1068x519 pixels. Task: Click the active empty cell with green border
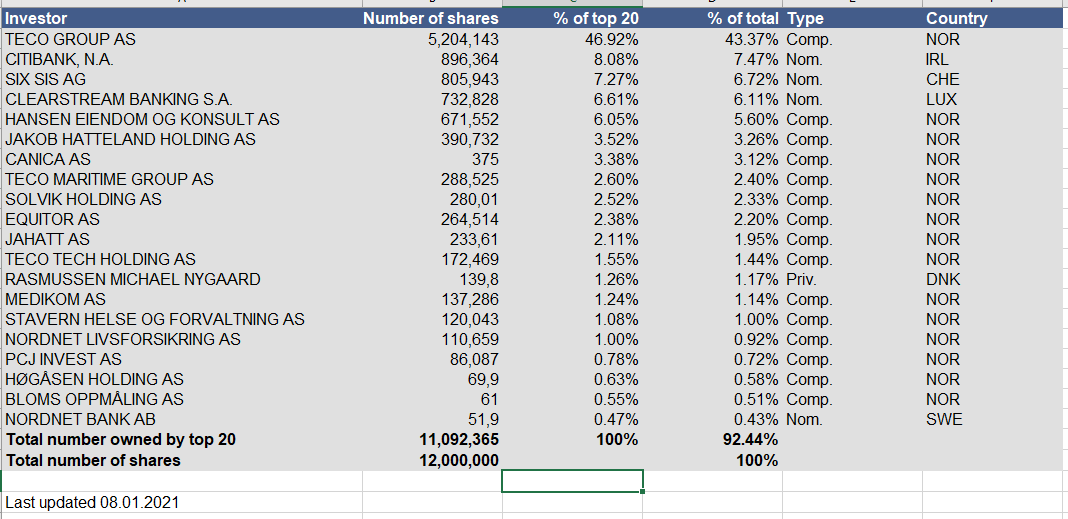point(571,481)
